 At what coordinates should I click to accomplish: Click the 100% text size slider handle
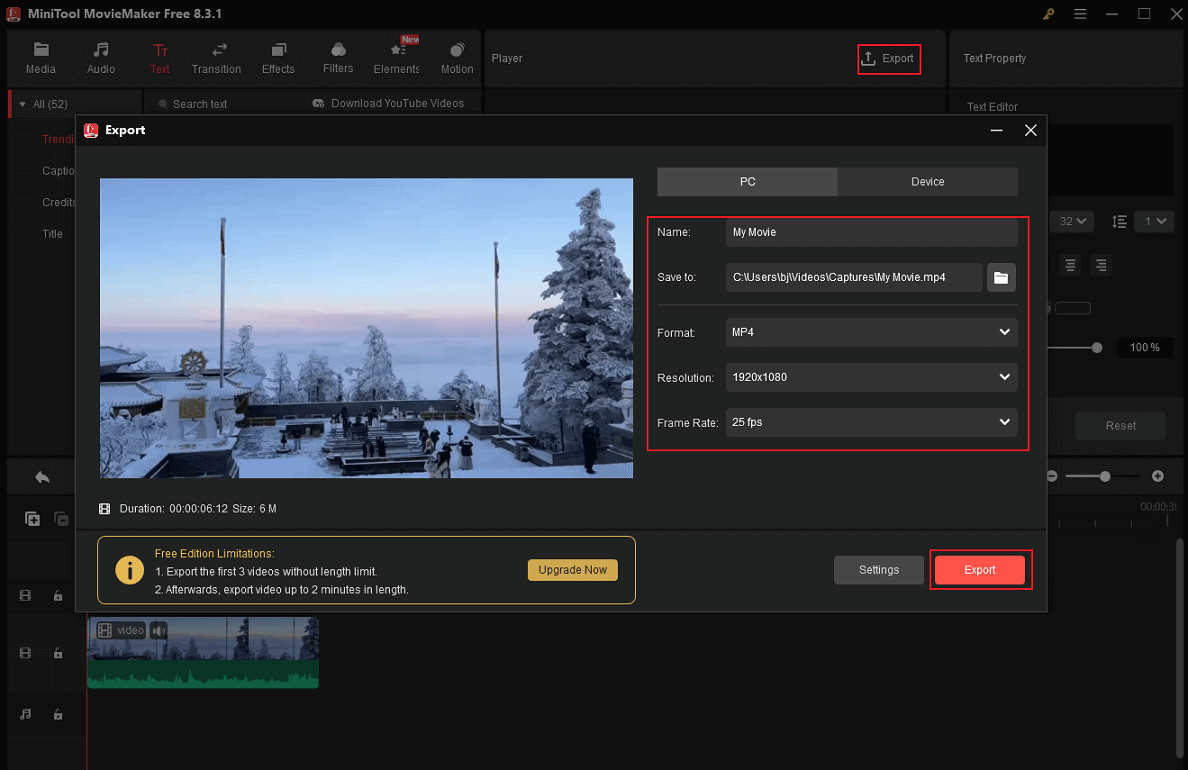coord(1095,347)
